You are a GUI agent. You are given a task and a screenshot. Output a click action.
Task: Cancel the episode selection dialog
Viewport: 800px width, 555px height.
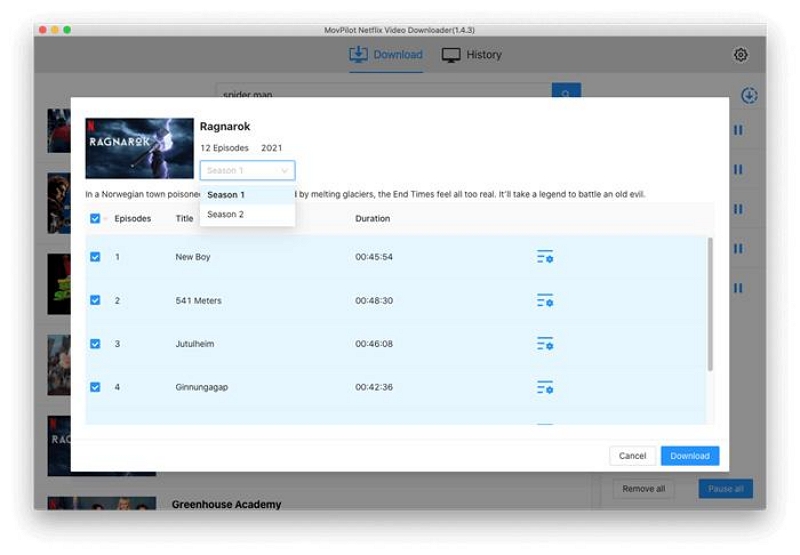coord(632,456)
